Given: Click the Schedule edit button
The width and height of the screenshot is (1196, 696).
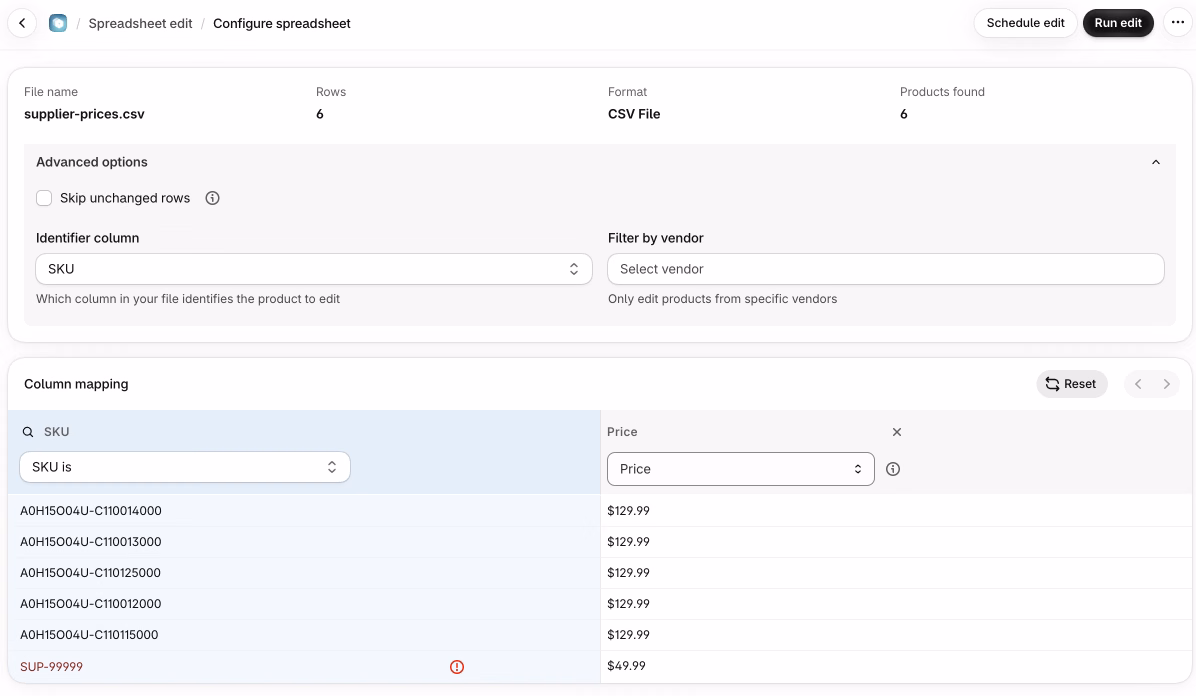Looking at the screenshot, I should click(x=1025, y=23).
